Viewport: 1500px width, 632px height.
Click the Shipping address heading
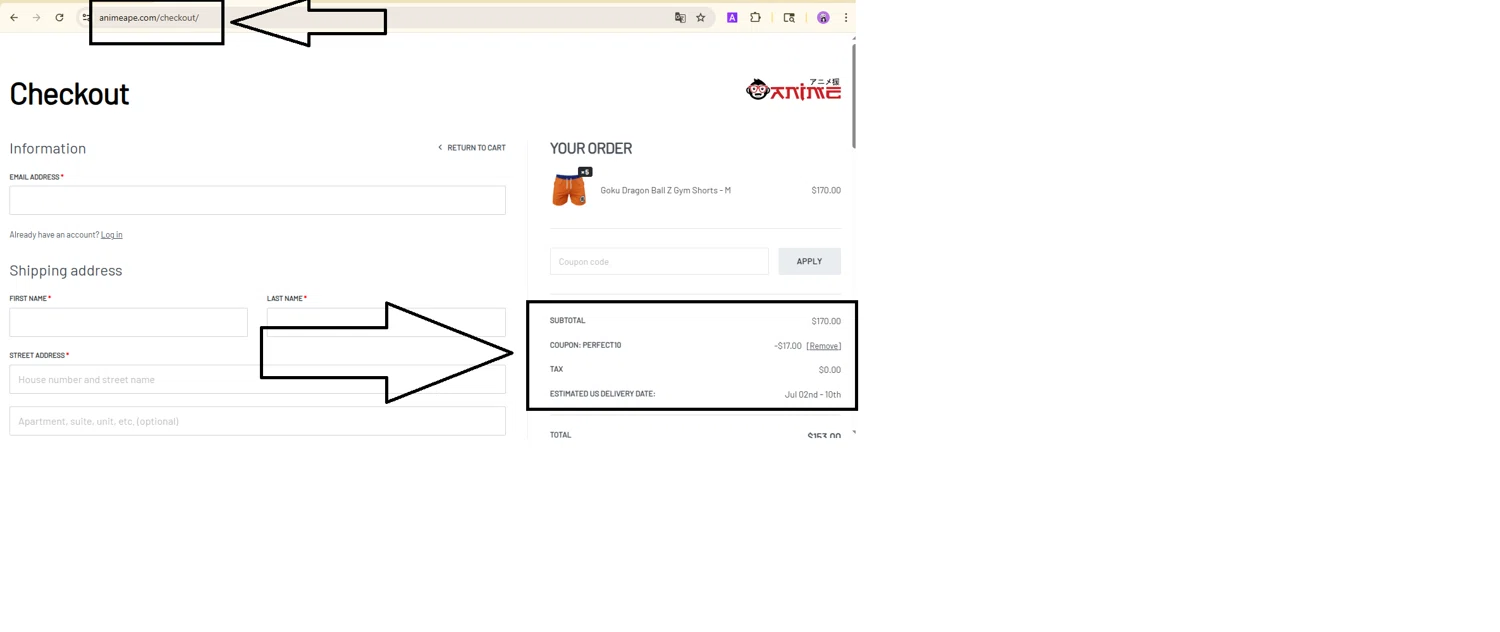[x=66, y=270]
